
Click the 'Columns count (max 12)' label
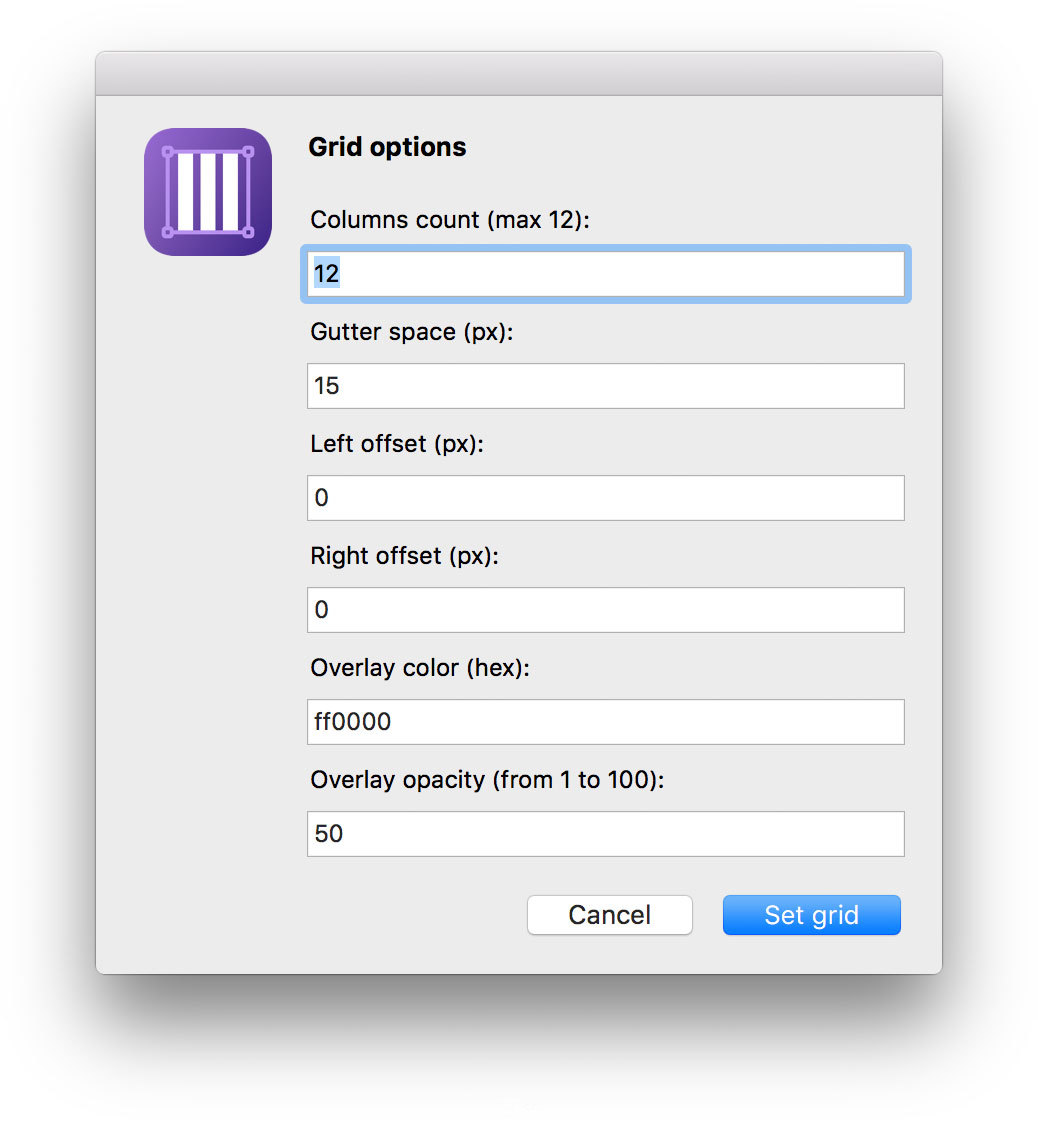[x=450, y=220]
